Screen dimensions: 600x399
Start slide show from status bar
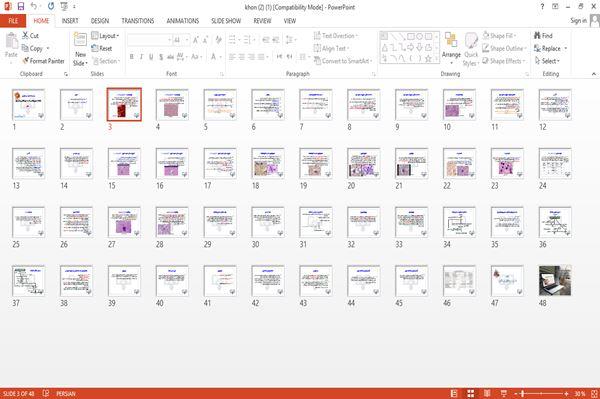pyautogui.click(x=504, y=393)
